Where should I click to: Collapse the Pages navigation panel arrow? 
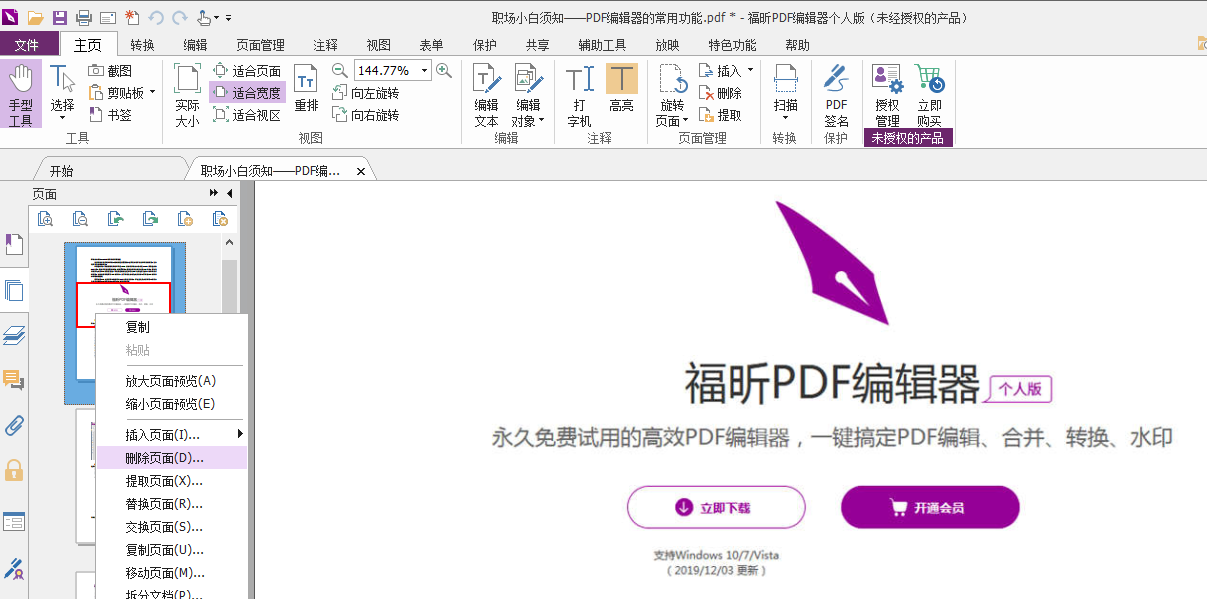tap(230, 193)
